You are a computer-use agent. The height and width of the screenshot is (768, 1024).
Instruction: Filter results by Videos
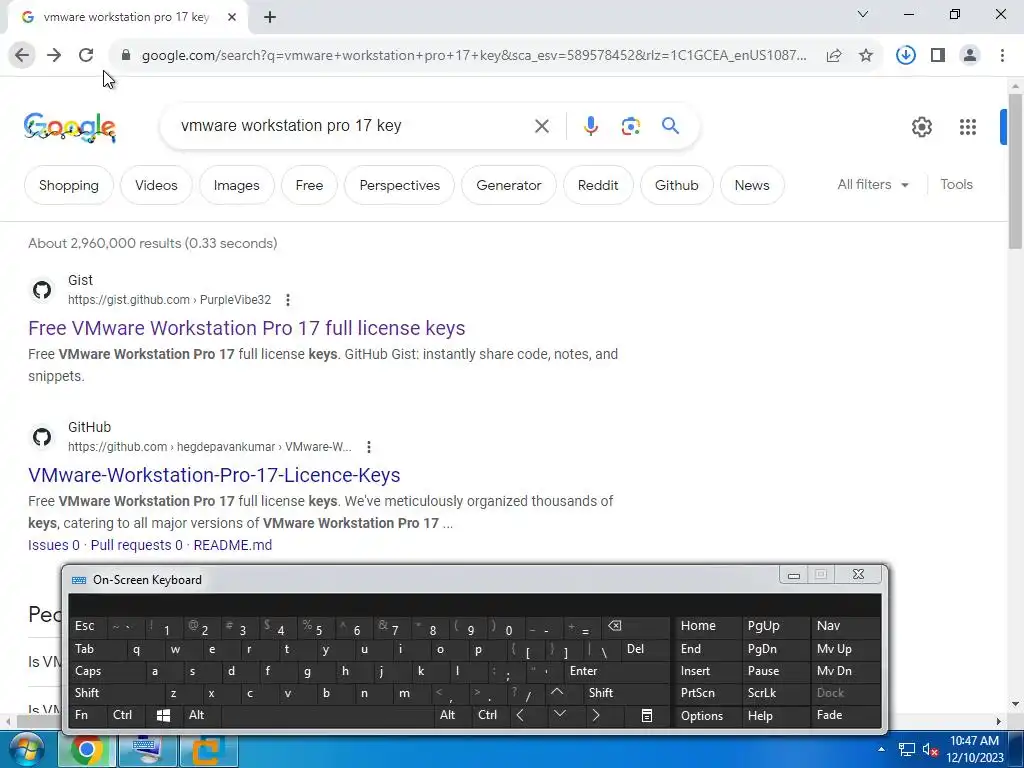pyautogui.click(x=156, y=185)
